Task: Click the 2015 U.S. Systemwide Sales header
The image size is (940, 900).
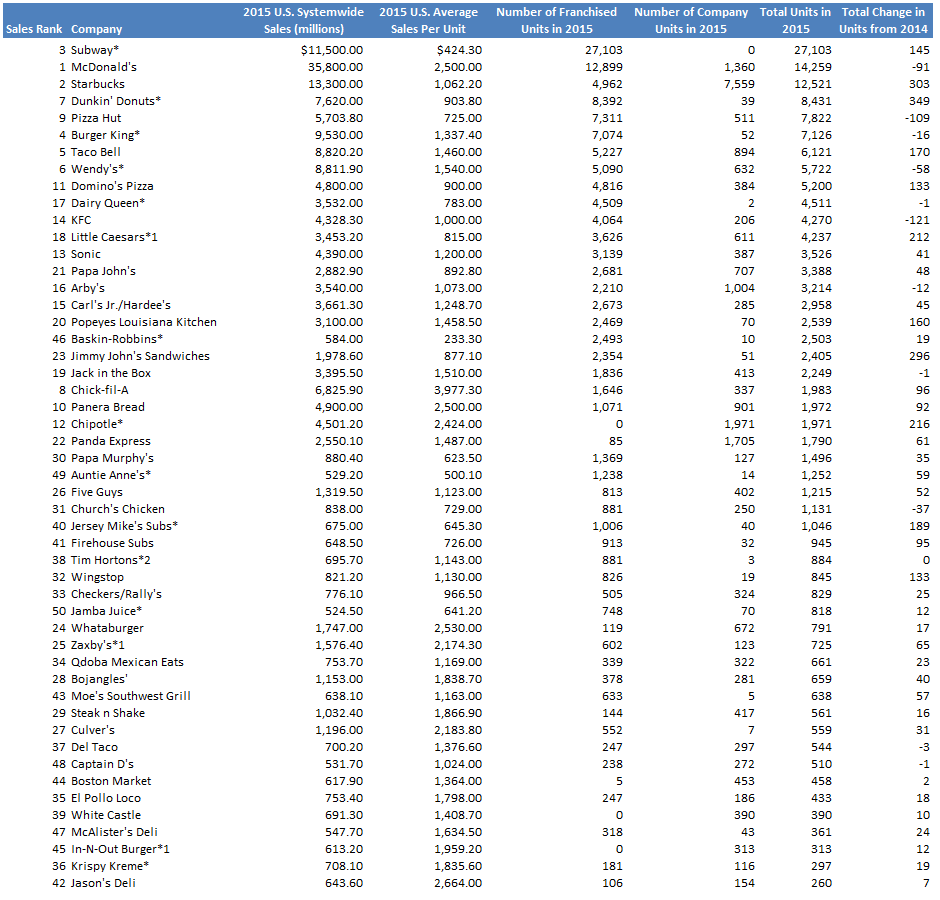Action: click(303, 20)
